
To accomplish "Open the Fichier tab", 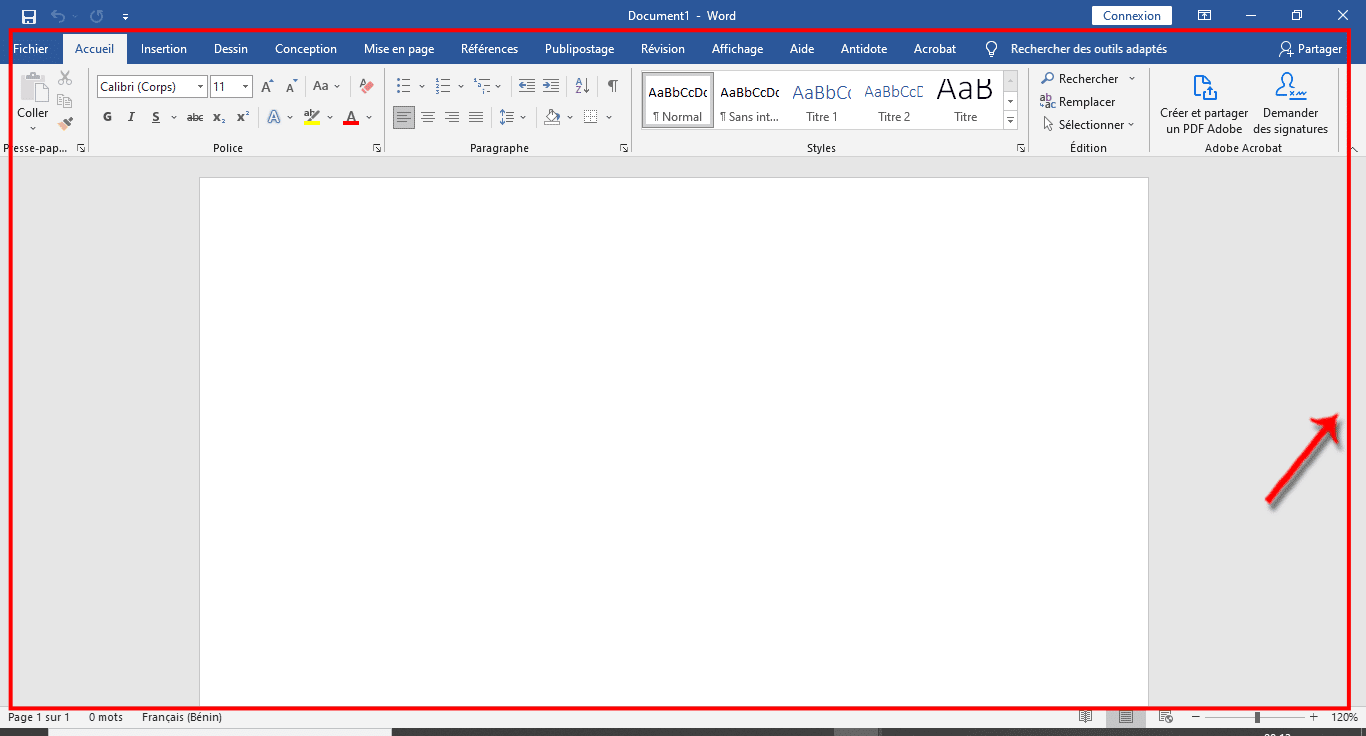I will coord(30,49).
